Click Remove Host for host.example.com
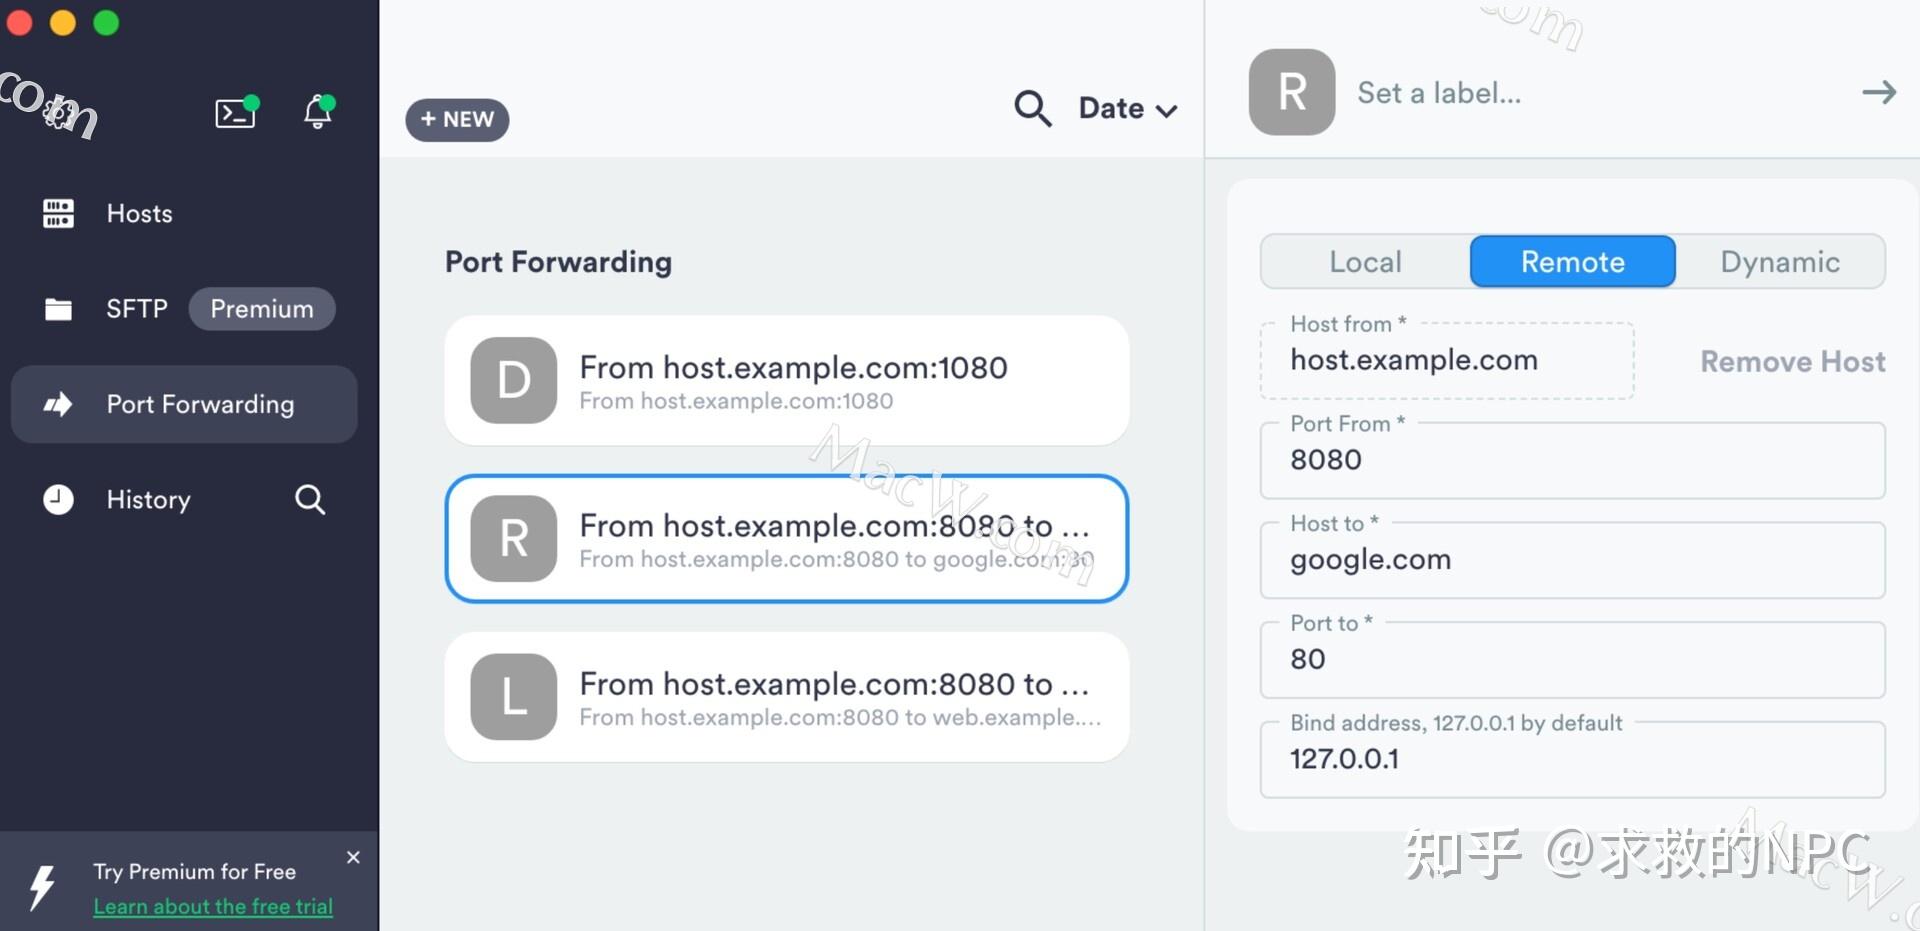 (x=1792, y=361)
